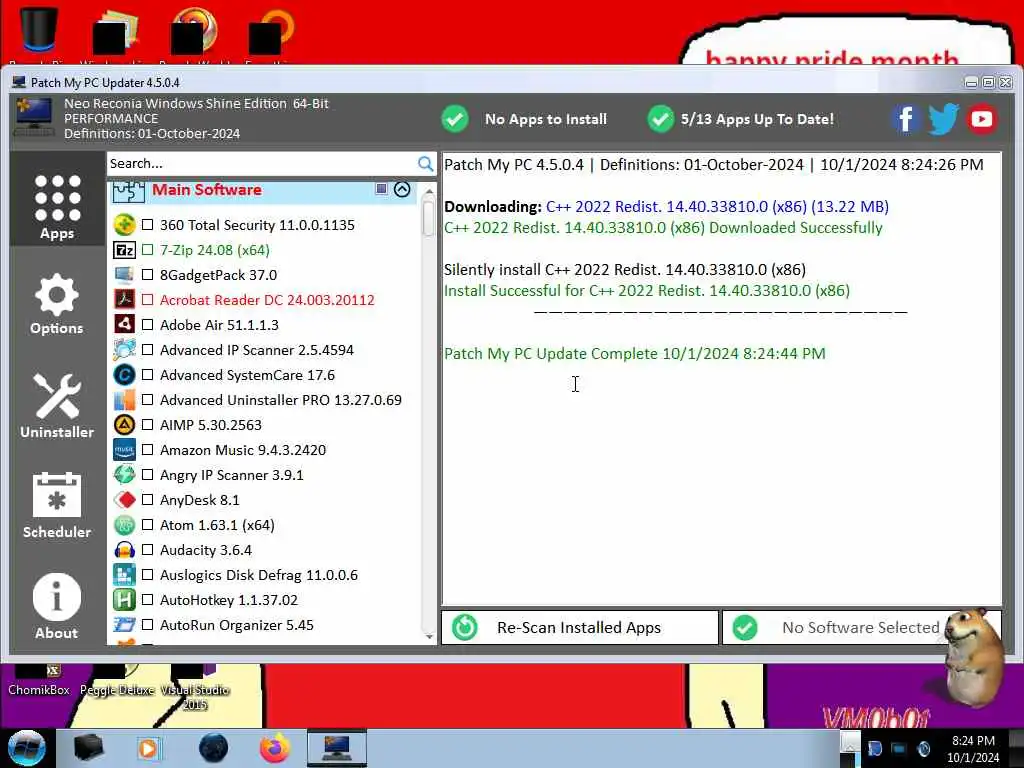Viewport: 1024px width, 768px height.
Task: Select Auslogics Disk Defrag 11.0.0.6 entry
Action: [x=259, y=575]
